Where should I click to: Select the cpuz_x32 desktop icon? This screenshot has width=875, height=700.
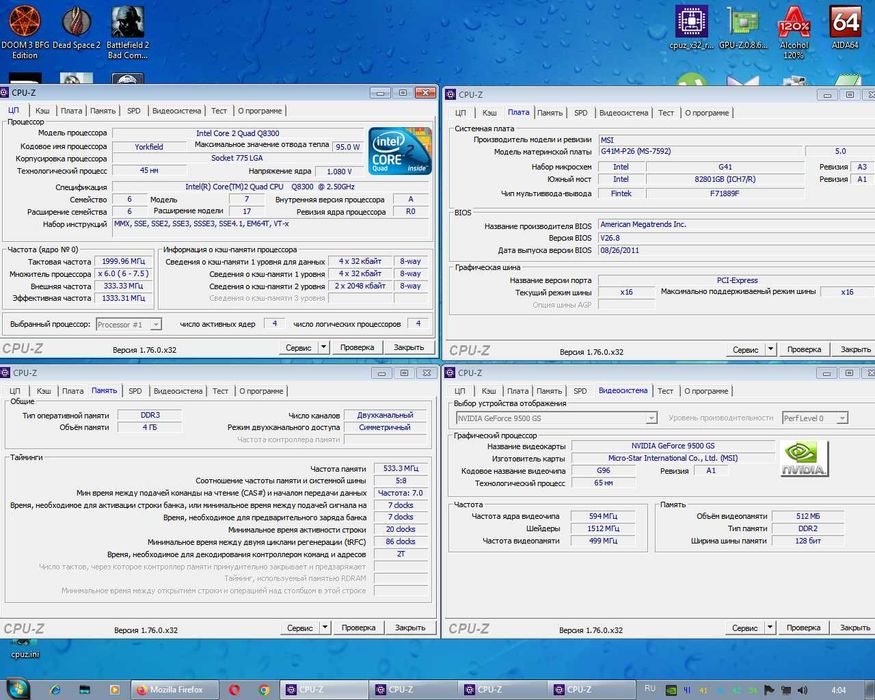pyautogui.click(x=691, y=27)
